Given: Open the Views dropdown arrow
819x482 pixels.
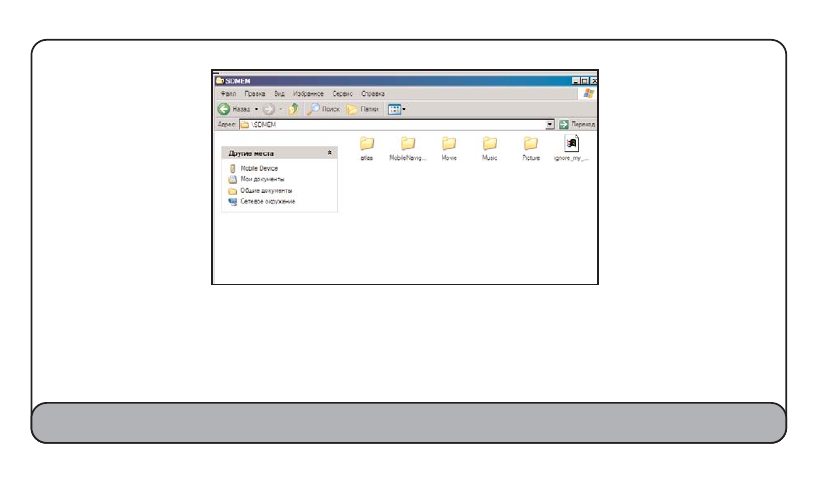Looking at the screenshot, I should (x=404, y=109).
